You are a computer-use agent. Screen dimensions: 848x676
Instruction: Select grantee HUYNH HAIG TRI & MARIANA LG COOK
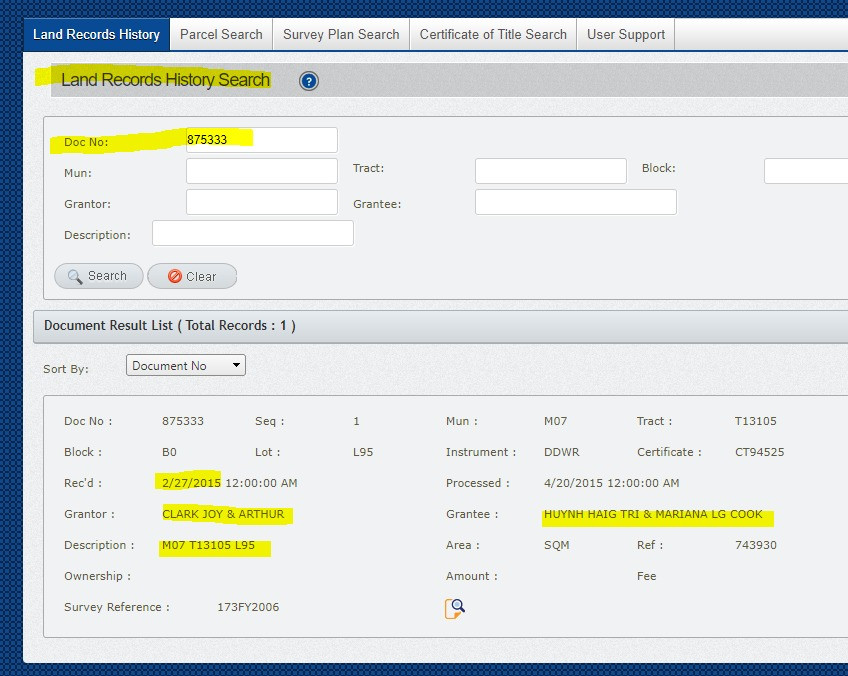coord(653,514)
